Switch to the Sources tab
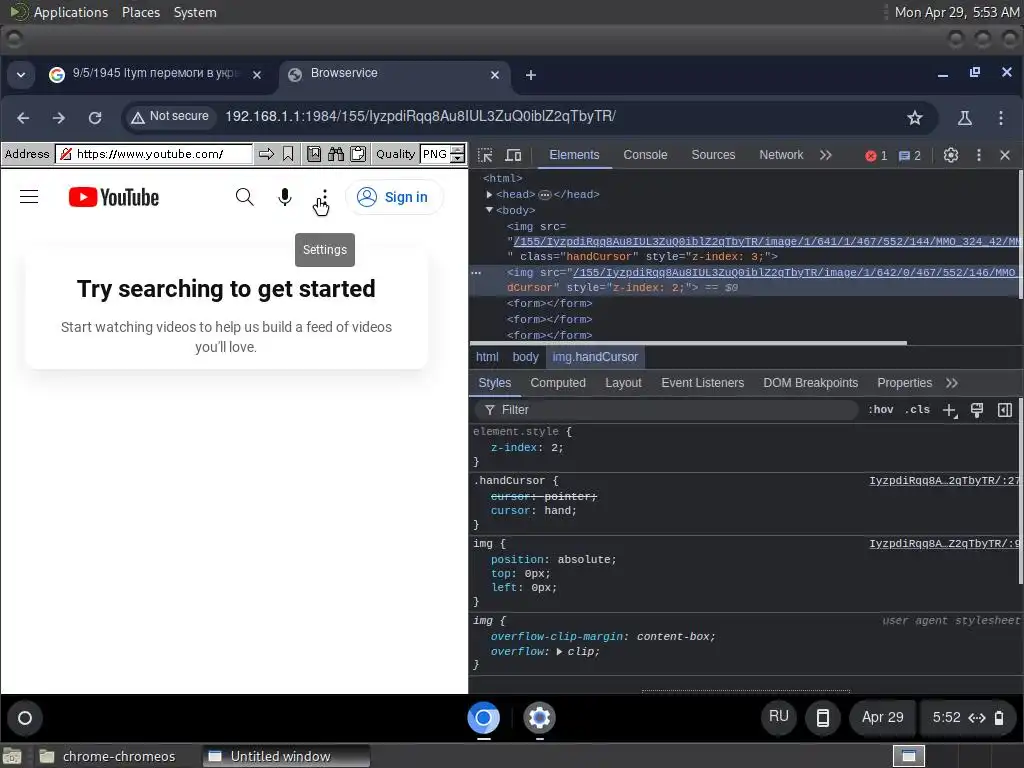Image resolution: width=1024 pixels, height=768 pixels. tap(713, 155)
